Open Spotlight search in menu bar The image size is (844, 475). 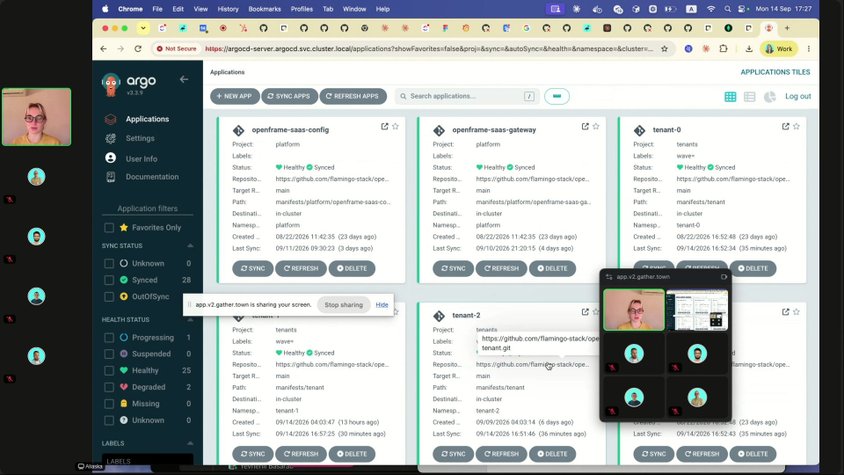[728, 9]
